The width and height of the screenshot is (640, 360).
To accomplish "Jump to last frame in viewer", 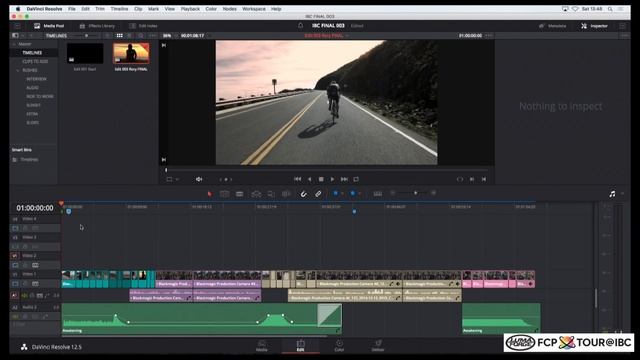I will 344,179.
